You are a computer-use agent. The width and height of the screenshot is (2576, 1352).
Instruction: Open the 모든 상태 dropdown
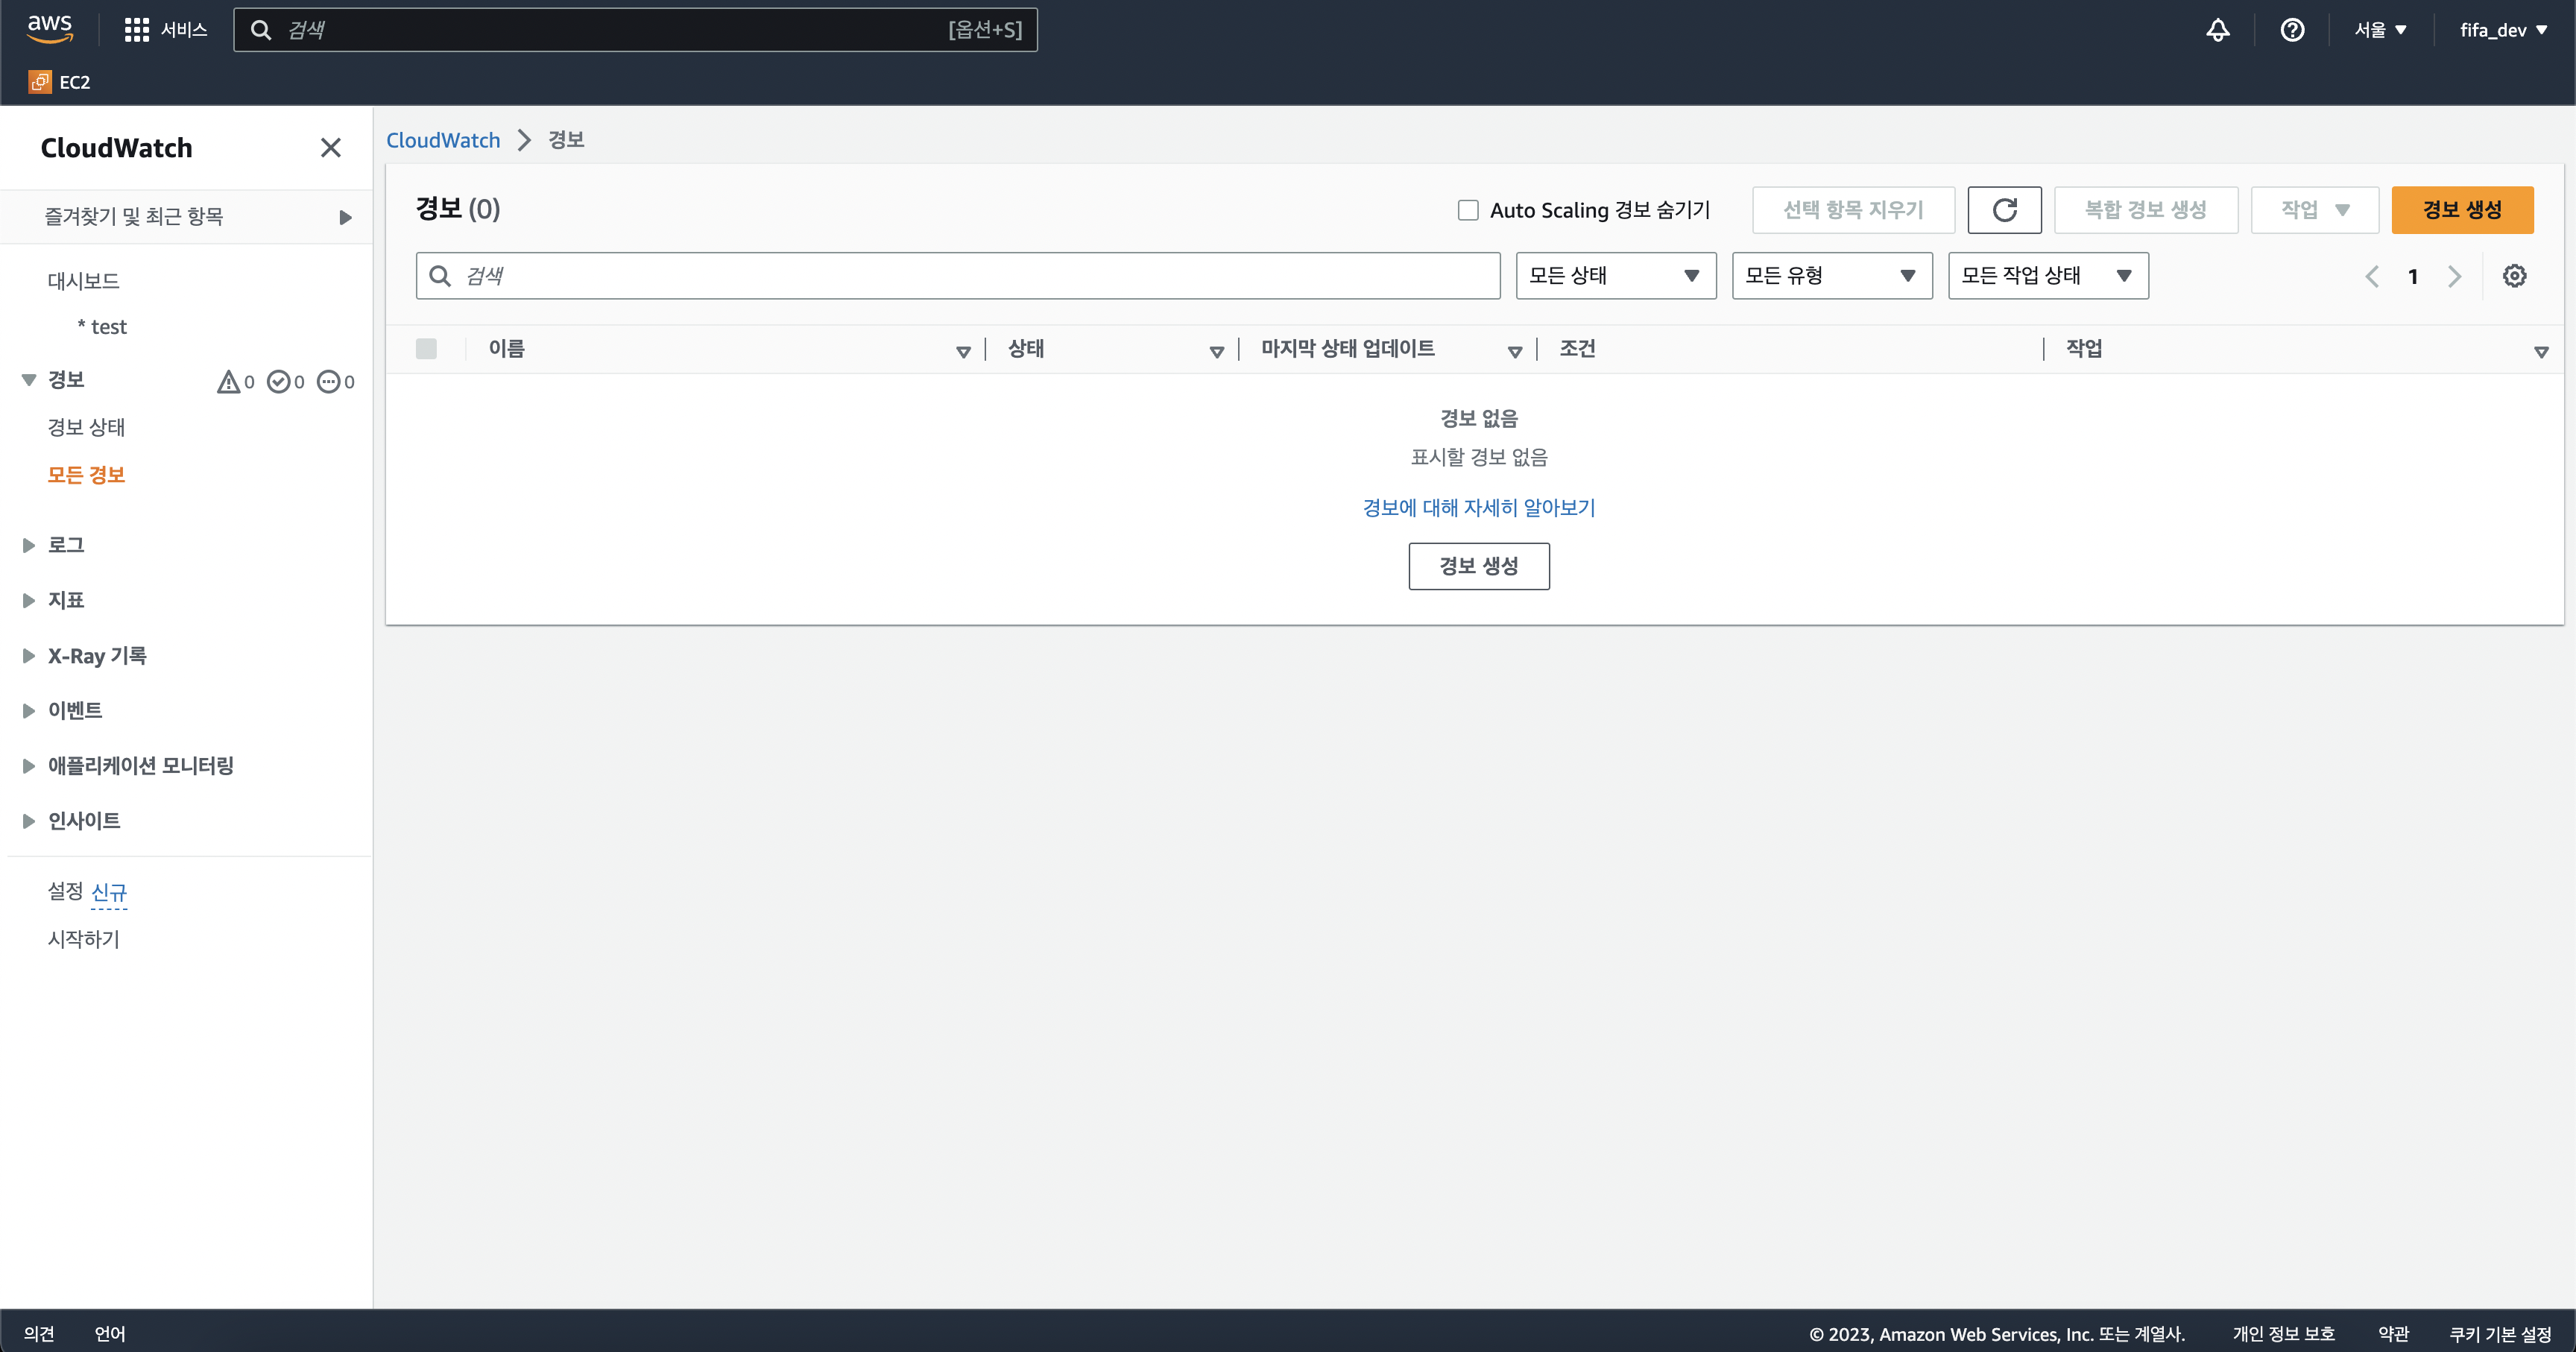[x=1615, y=276]
